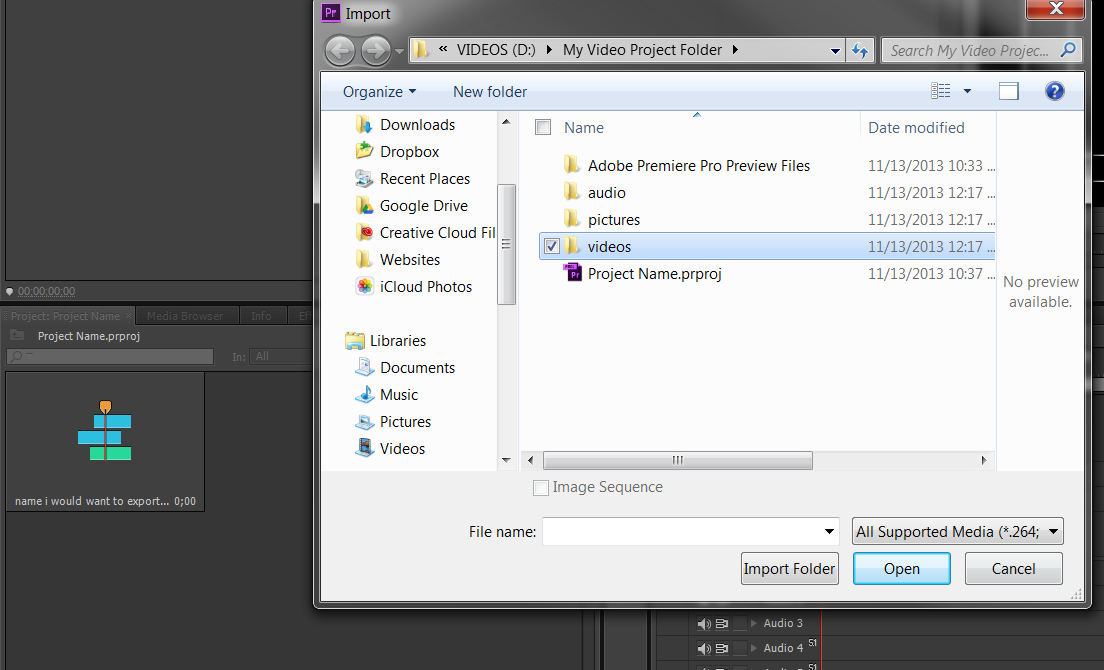
Task: Click the Import Folder button
Action: (789, 569)
